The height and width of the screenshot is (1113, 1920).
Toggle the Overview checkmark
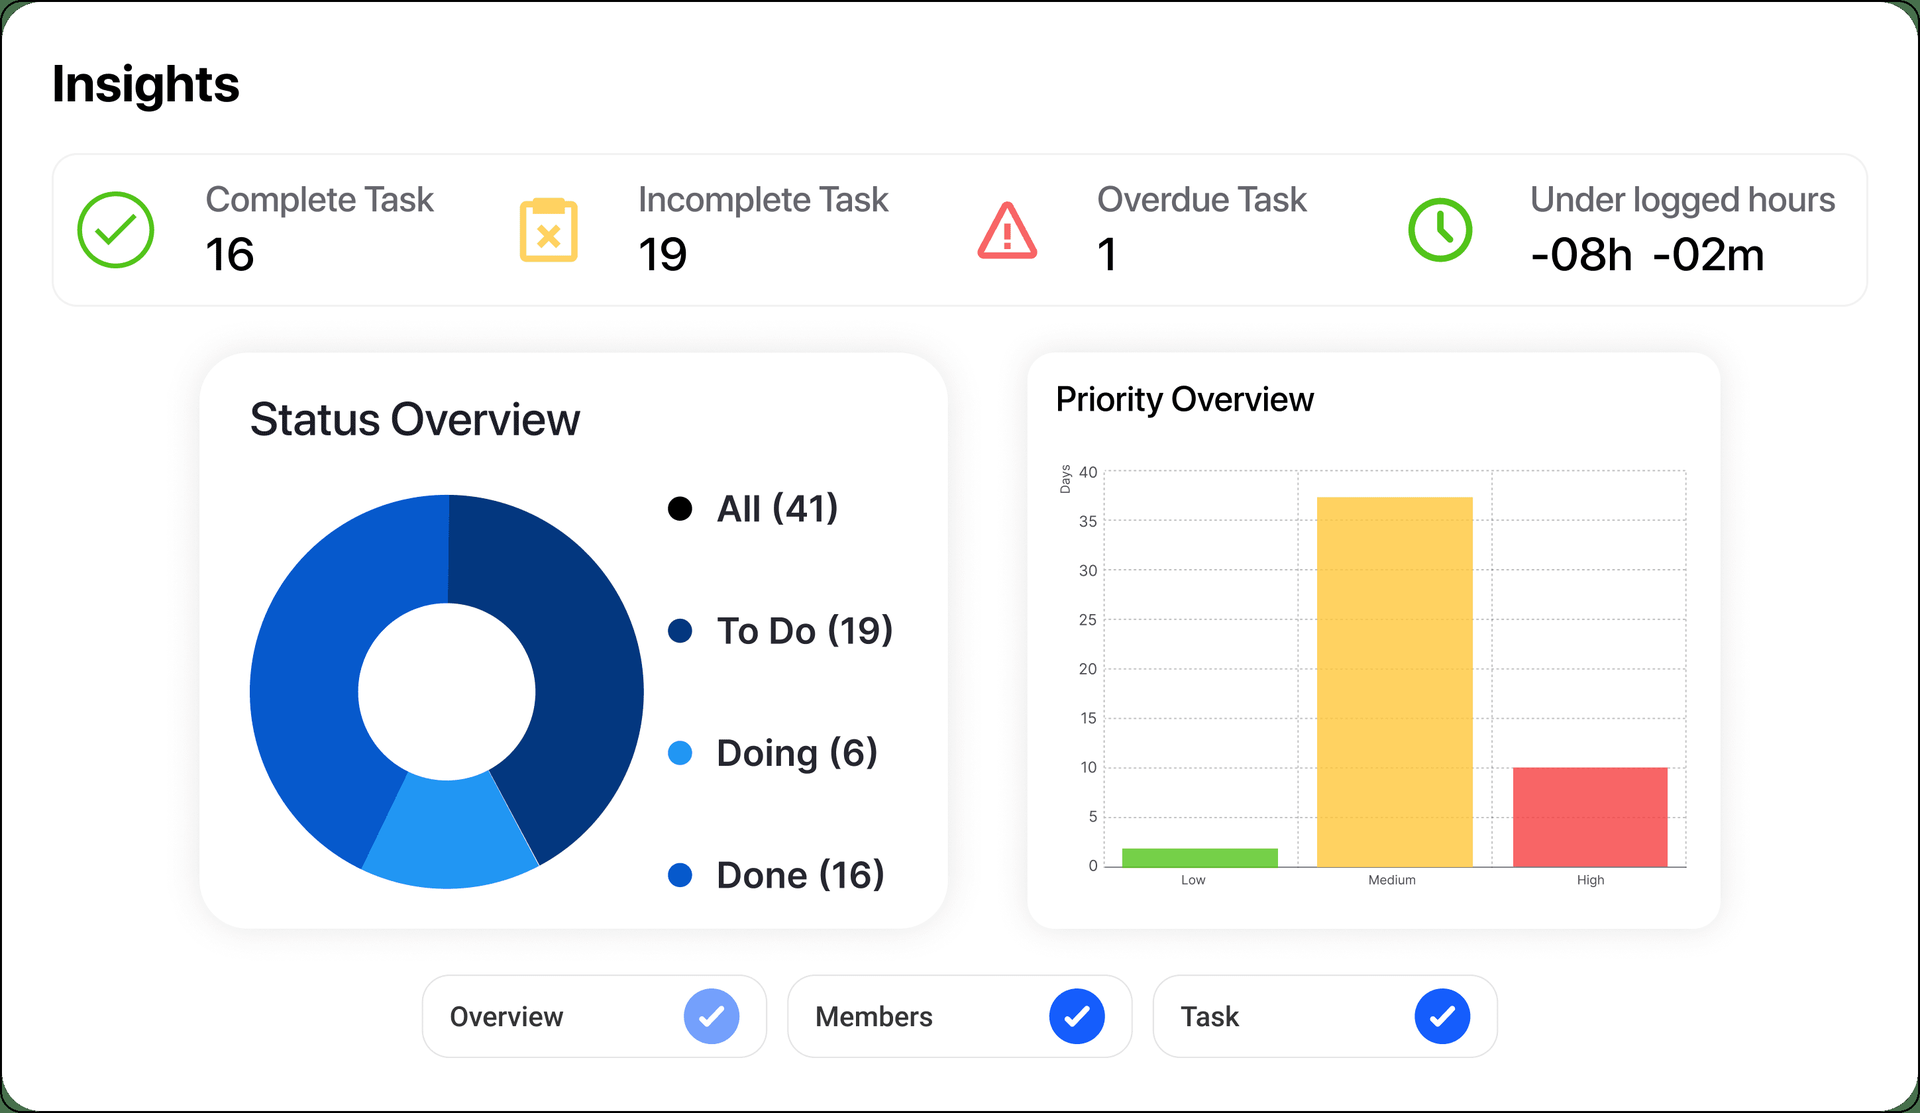[x=711, y=1016]
